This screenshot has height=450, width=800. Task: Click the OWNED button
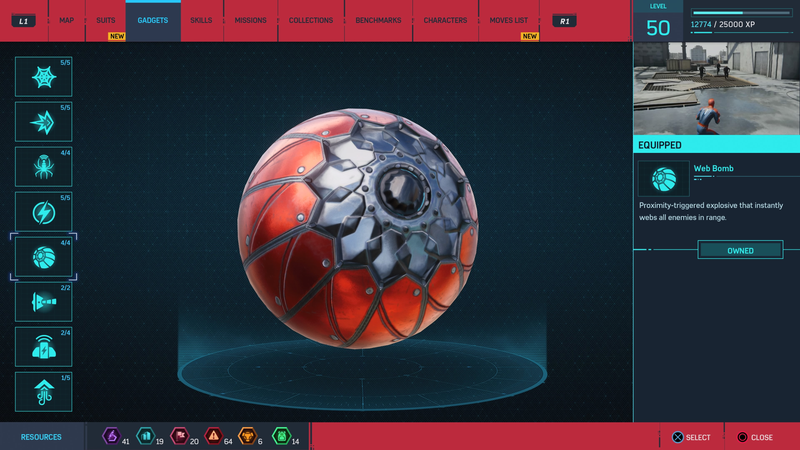click(740, 250)
